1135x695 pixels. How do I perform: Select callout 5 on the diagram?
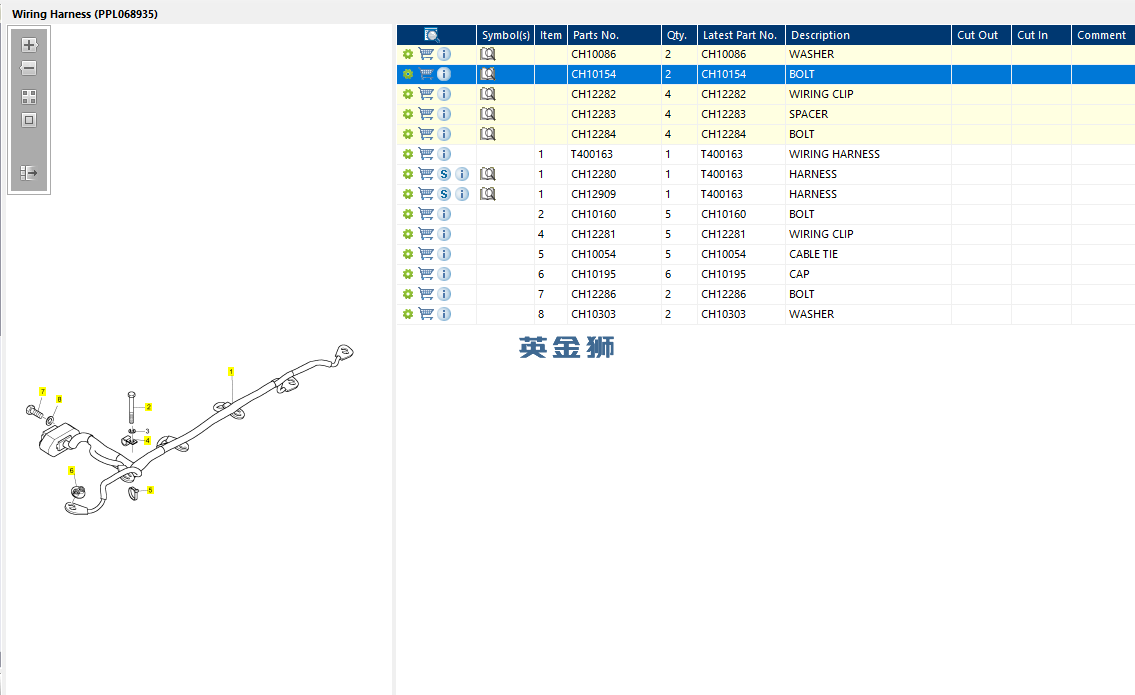[151, 490]
